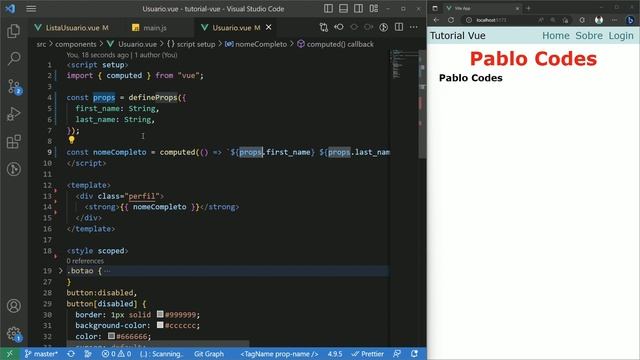Viewport: 640px width, 360px height.
Task: Toggle the secondary side bar layout icon
Action: (358, 9)
